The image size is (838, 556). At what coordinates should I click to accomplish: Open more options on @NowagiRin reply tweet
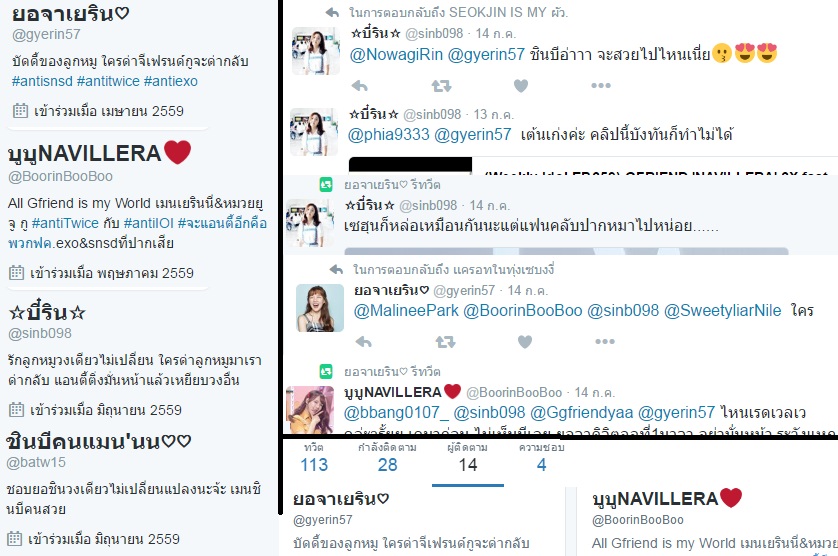tap(601, 86)
